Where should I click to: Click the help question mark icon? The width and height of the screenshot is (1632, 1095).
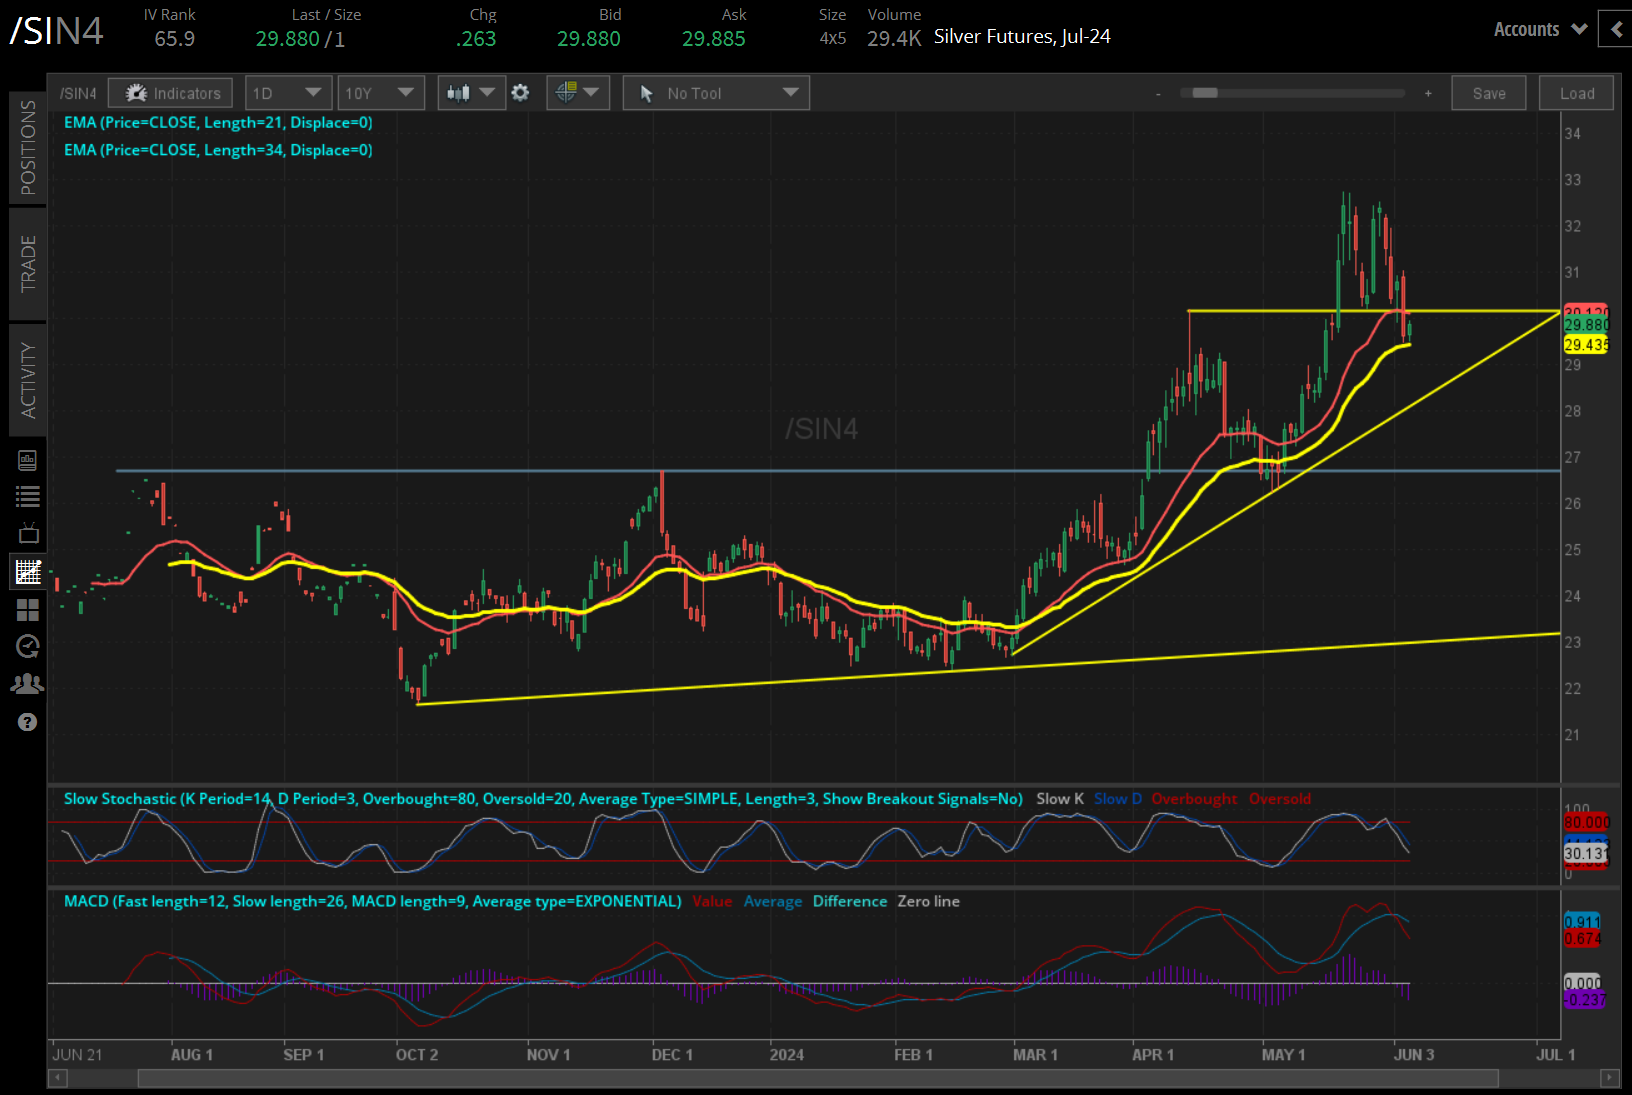[28, 722]
